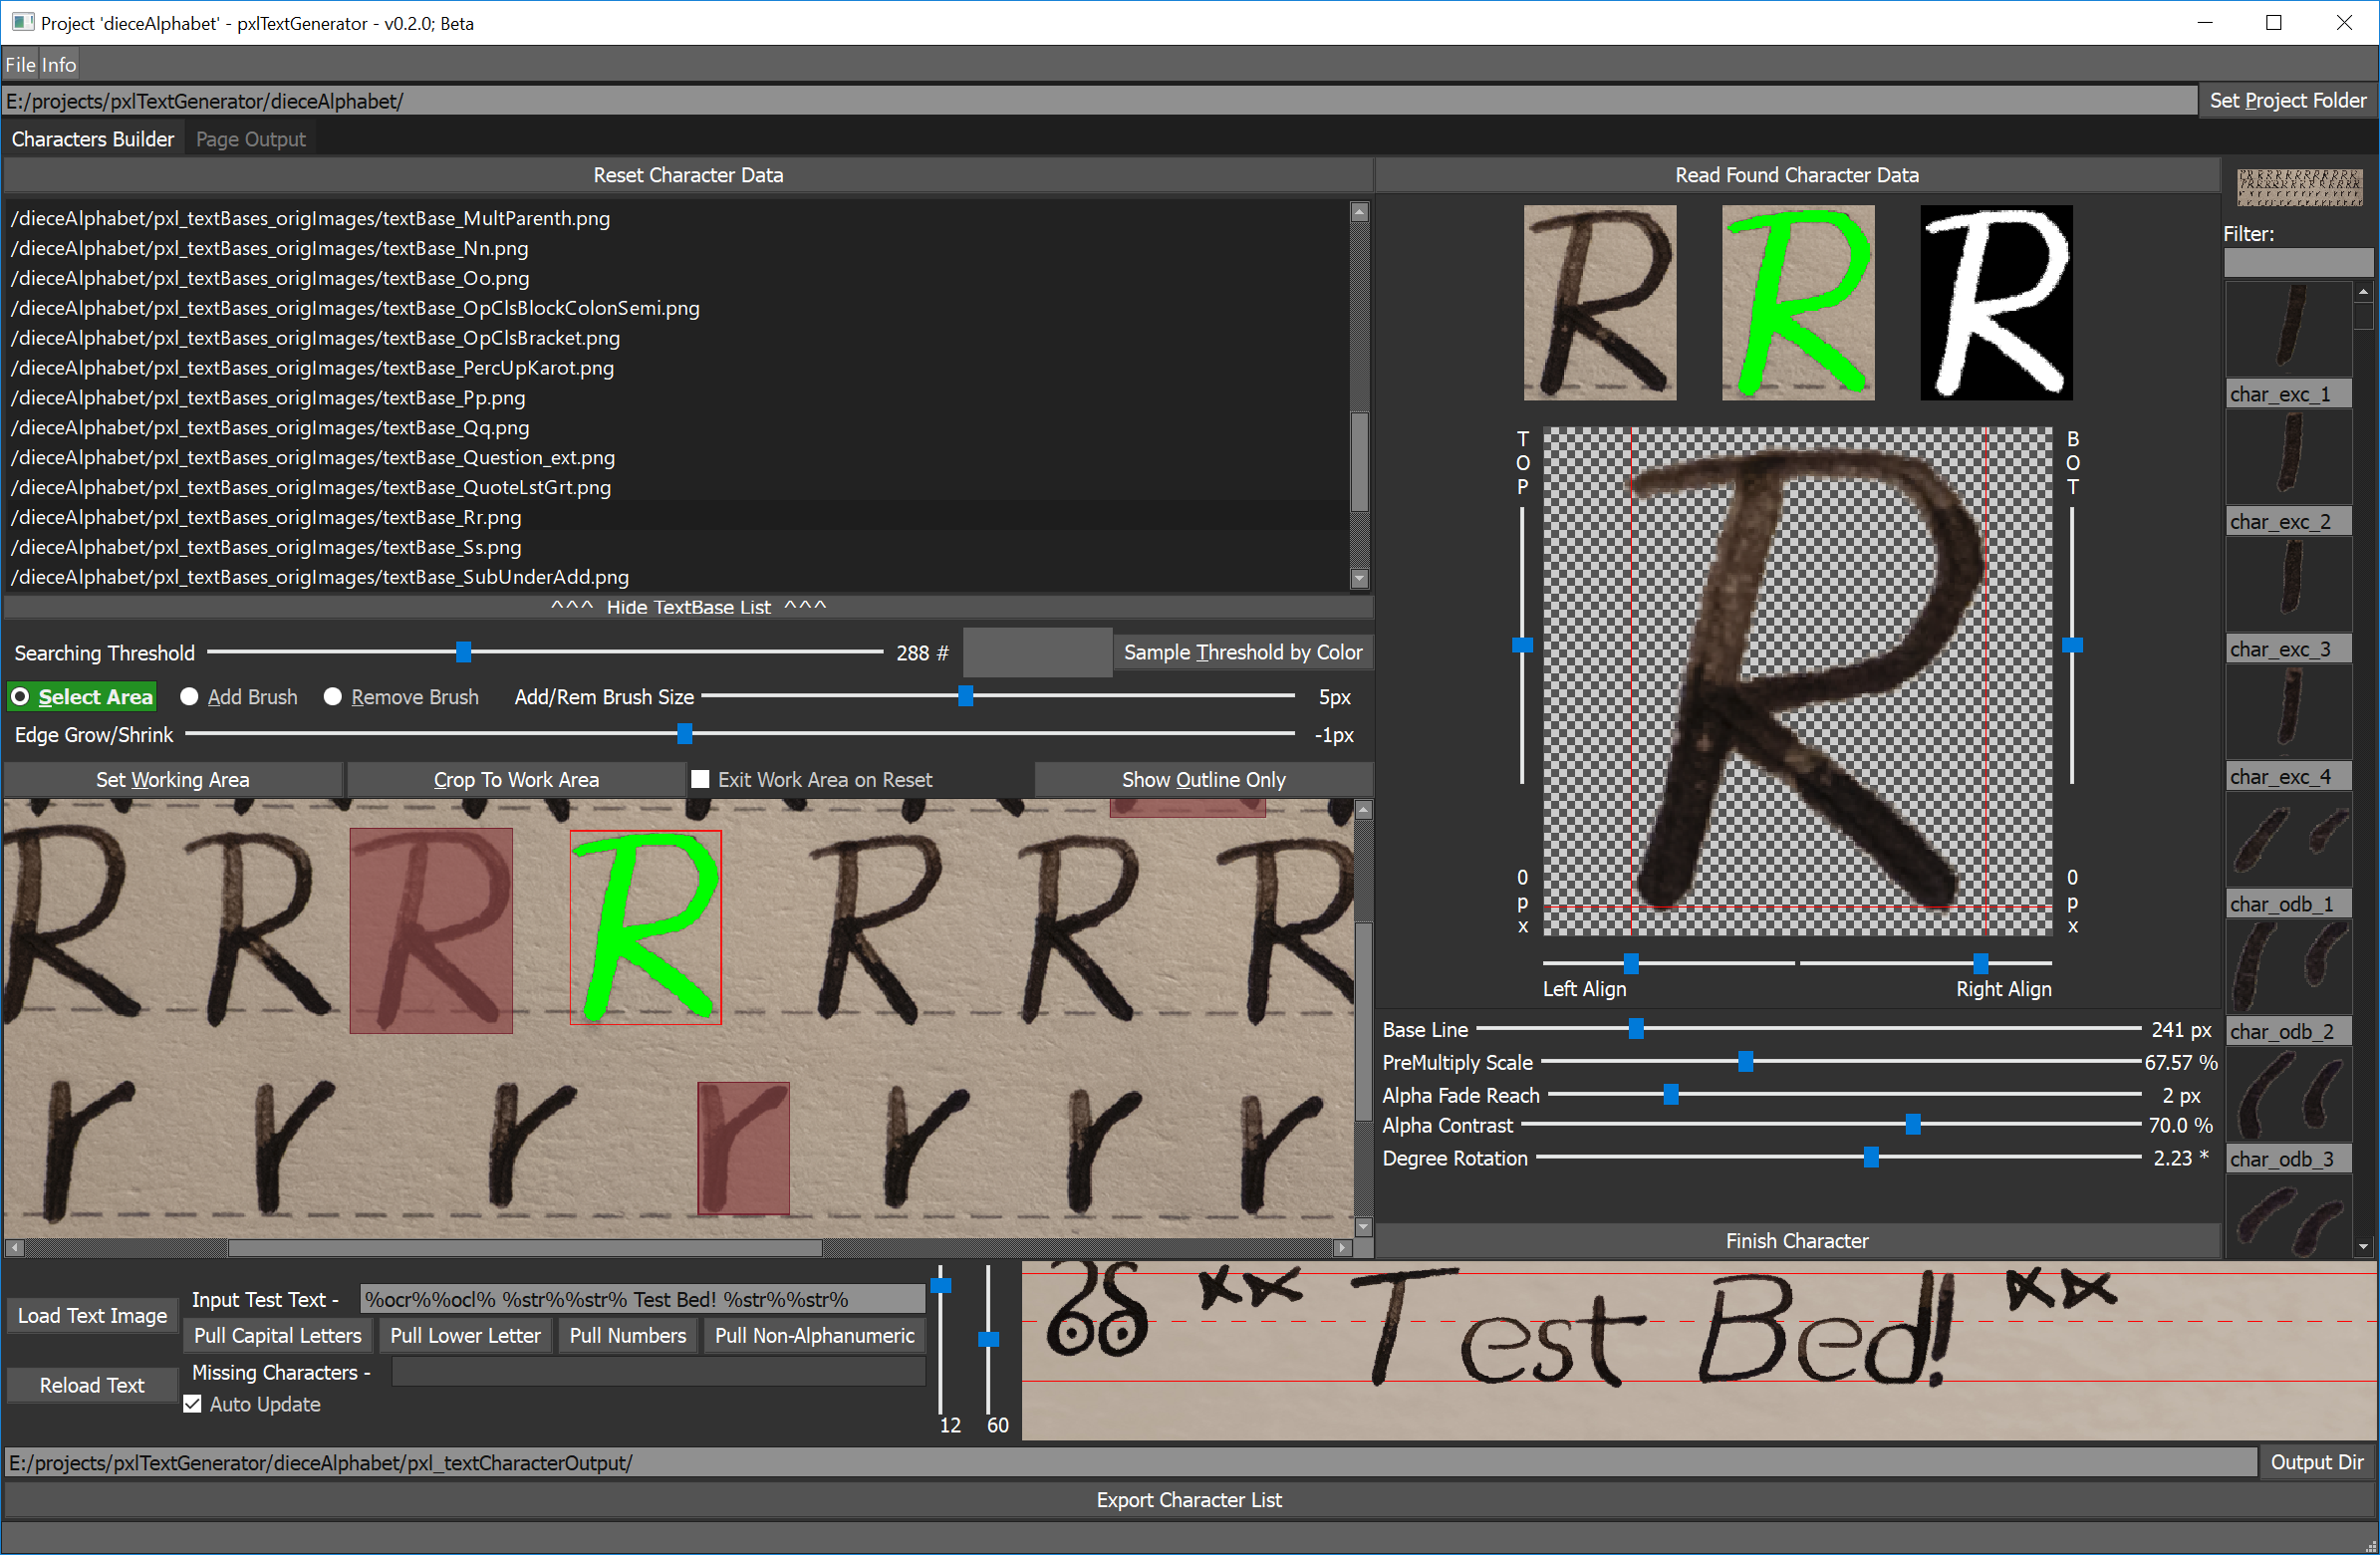Select the char_odb_2 character thumbnail
Screen dimensions: 2380x1555
[2288, 967]
